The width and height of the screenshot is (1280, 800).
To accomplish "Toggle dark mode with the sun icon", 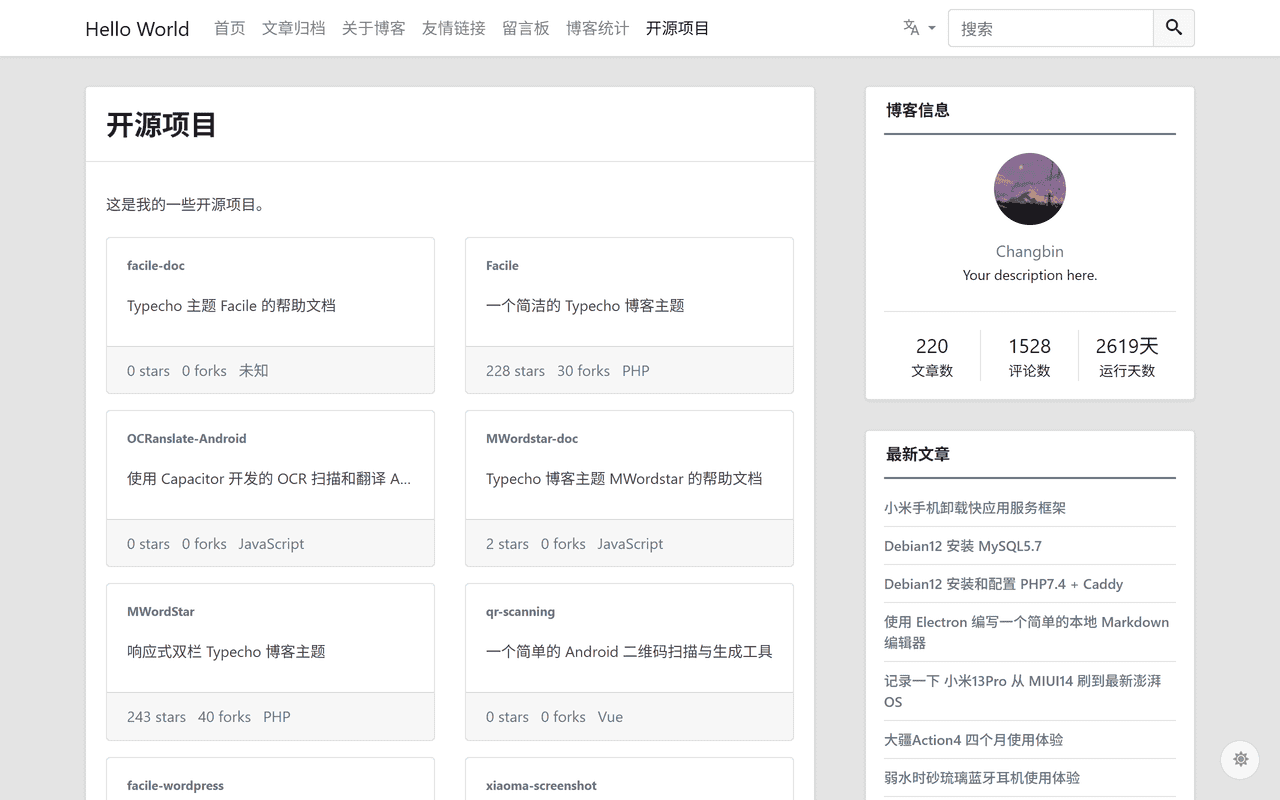I will (x=1240, y=759).
